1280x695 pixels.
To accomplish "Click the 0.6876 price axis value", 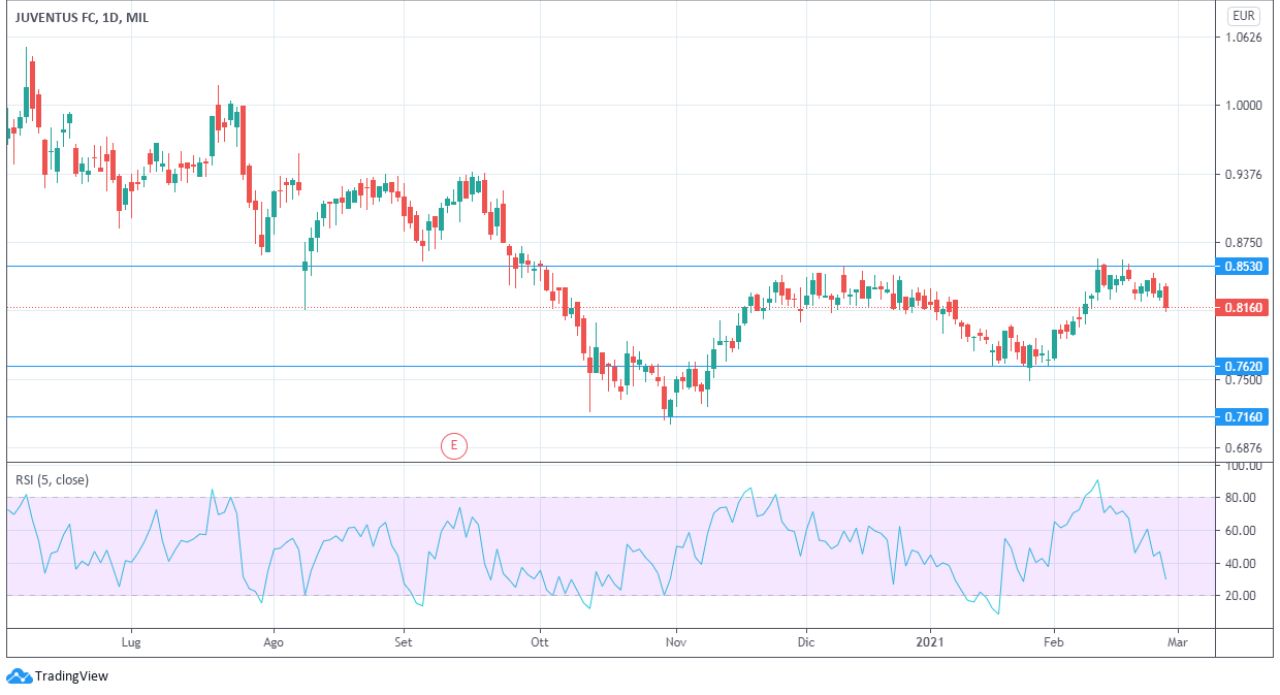I will coord(1243,448).
